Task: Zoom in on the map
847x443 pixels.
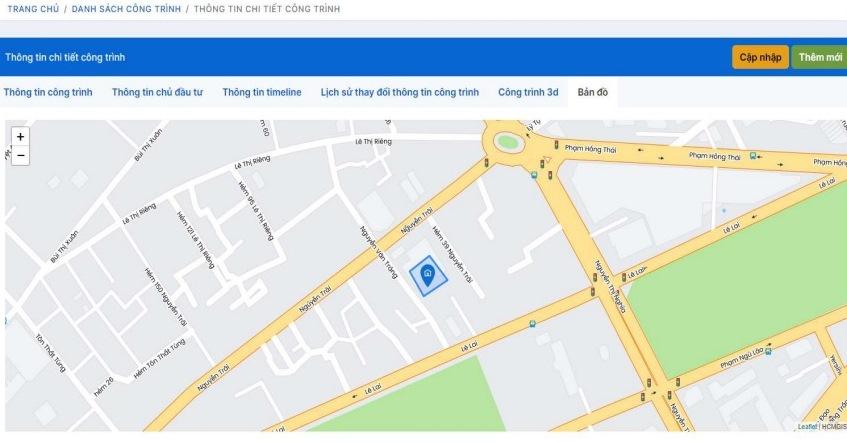Action: tap(20, 136)
